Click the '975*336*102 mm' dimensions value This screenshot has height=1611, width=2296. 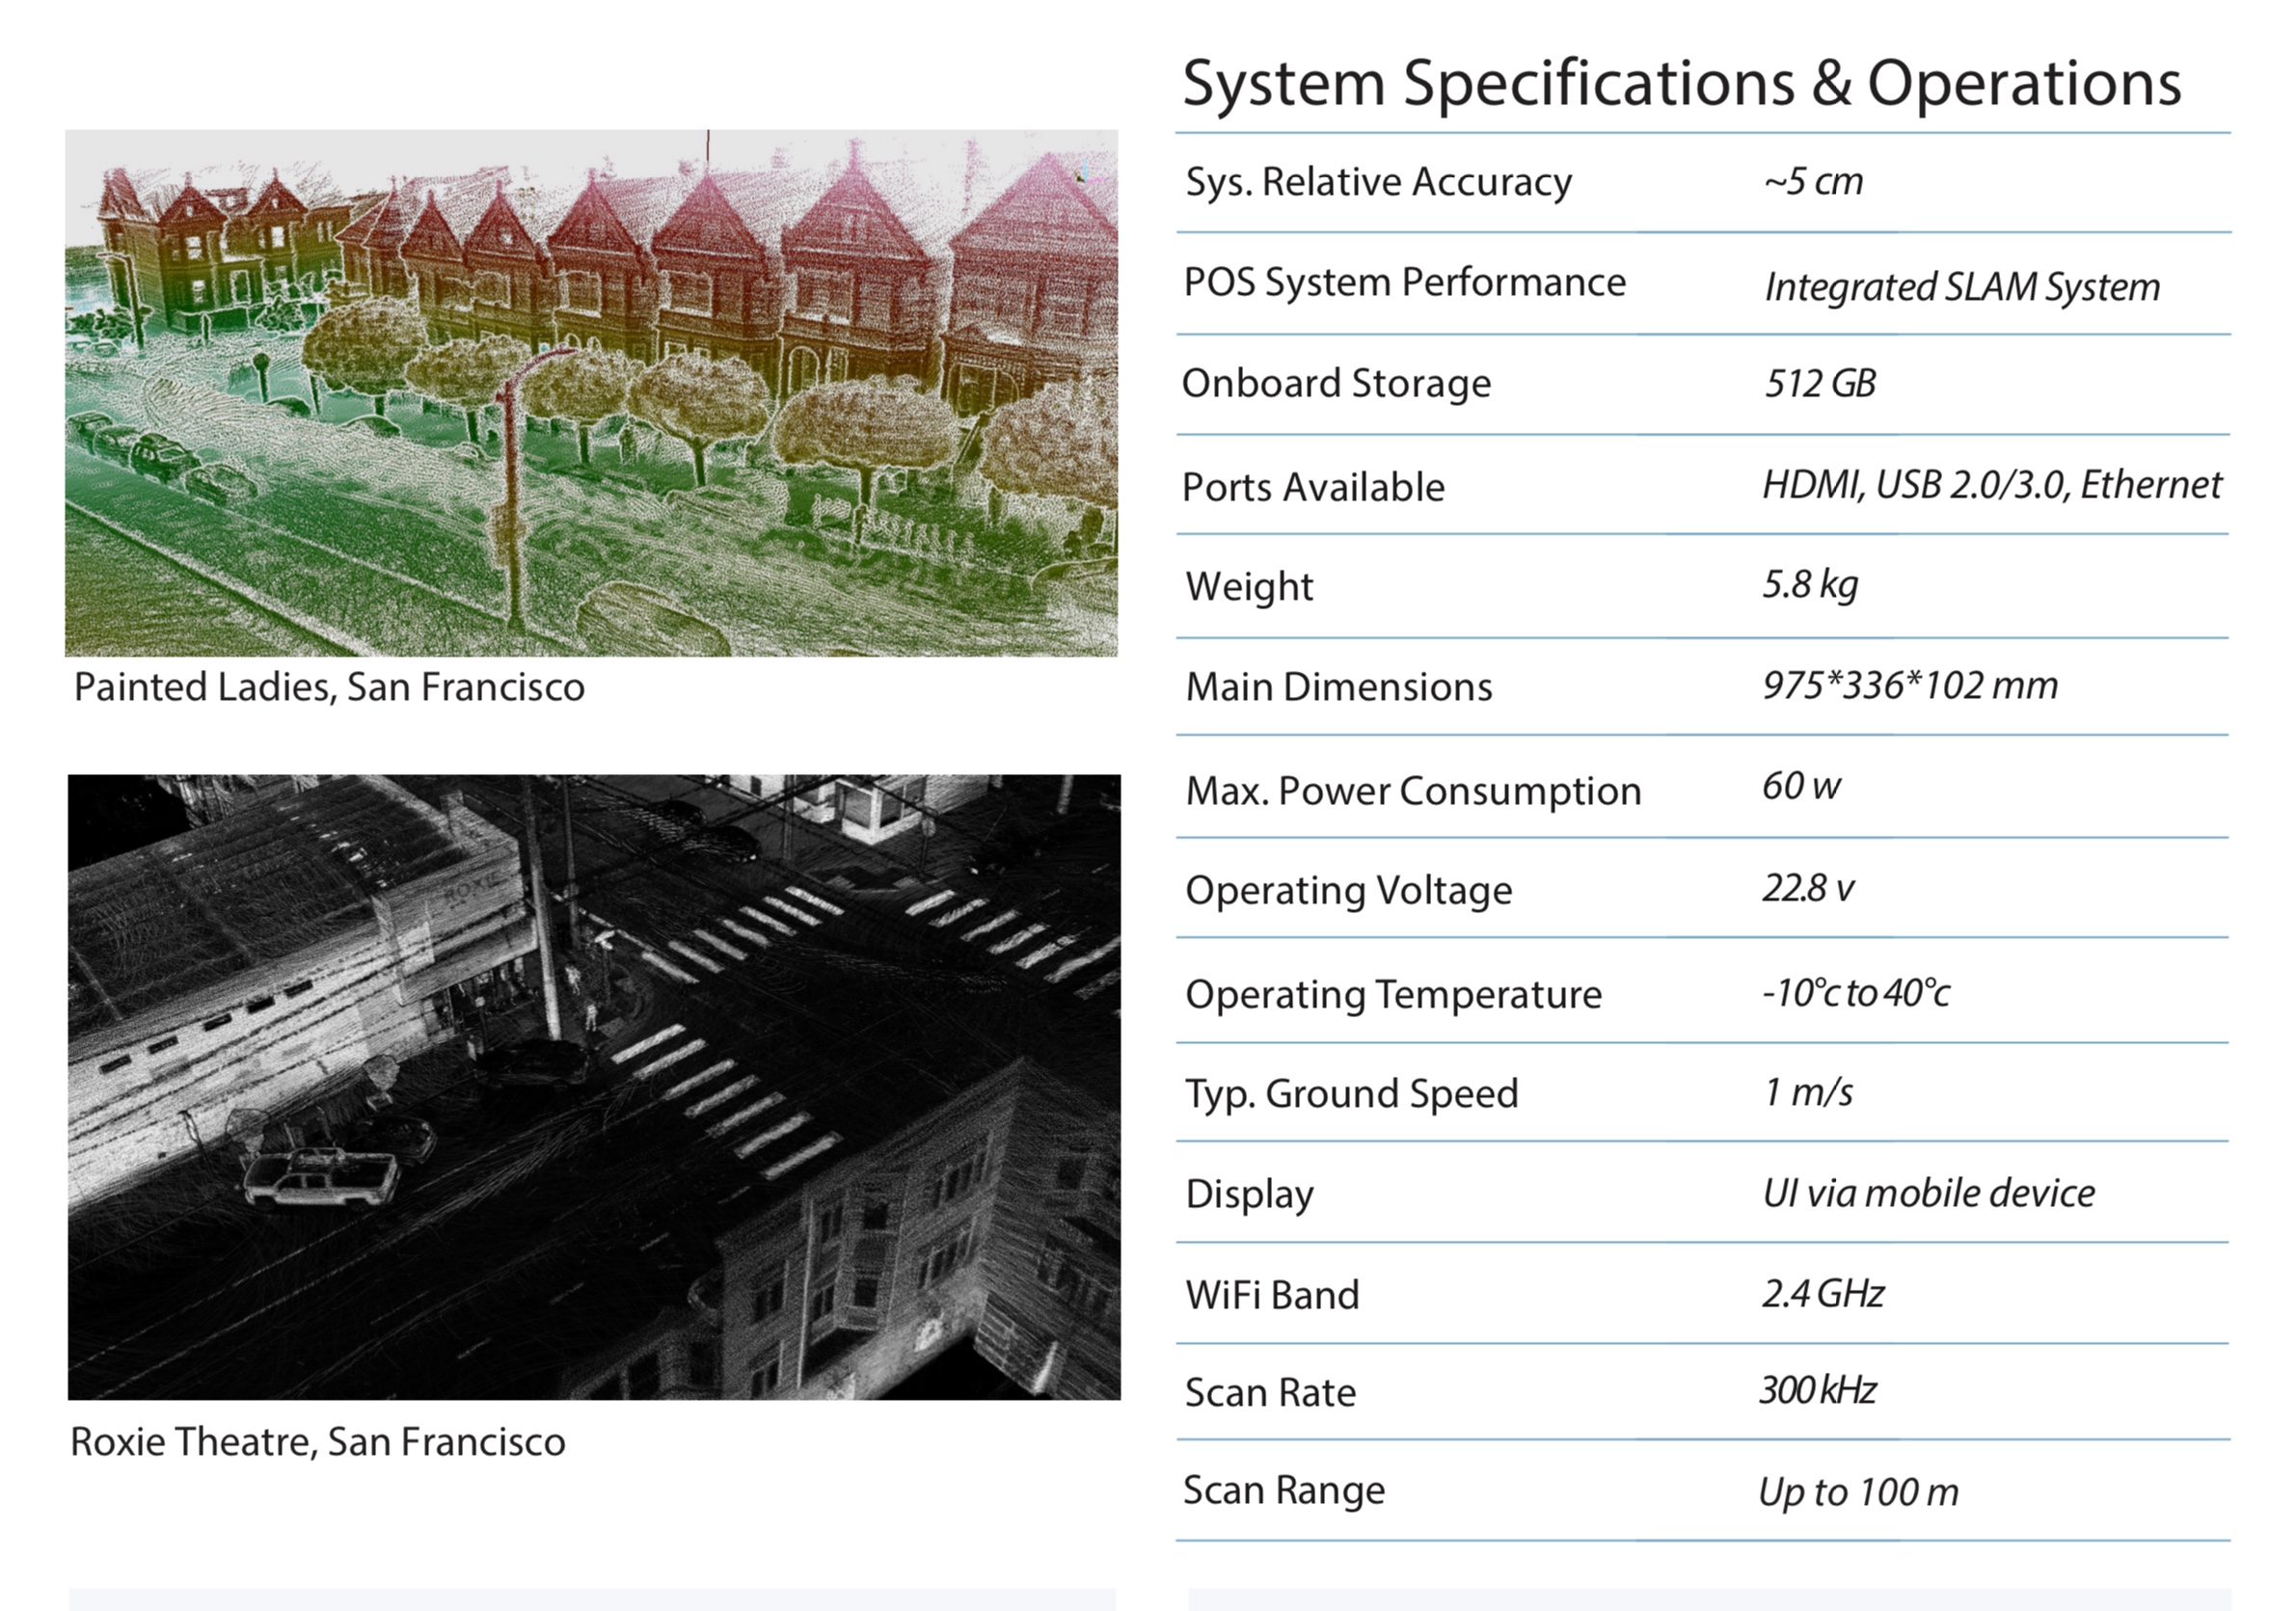click(x=1909, y=686)
